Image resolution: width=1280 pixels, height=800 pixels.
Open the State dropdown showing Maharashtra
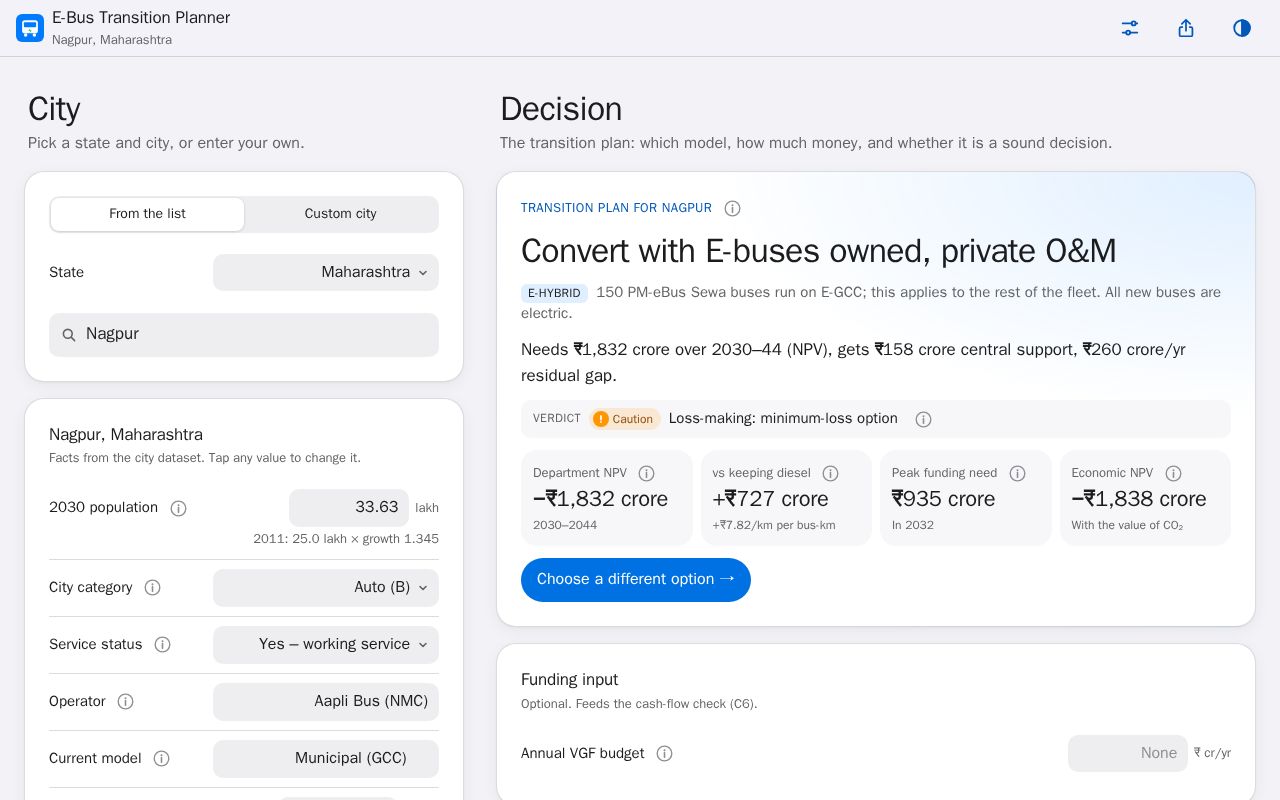click(326, 272)
